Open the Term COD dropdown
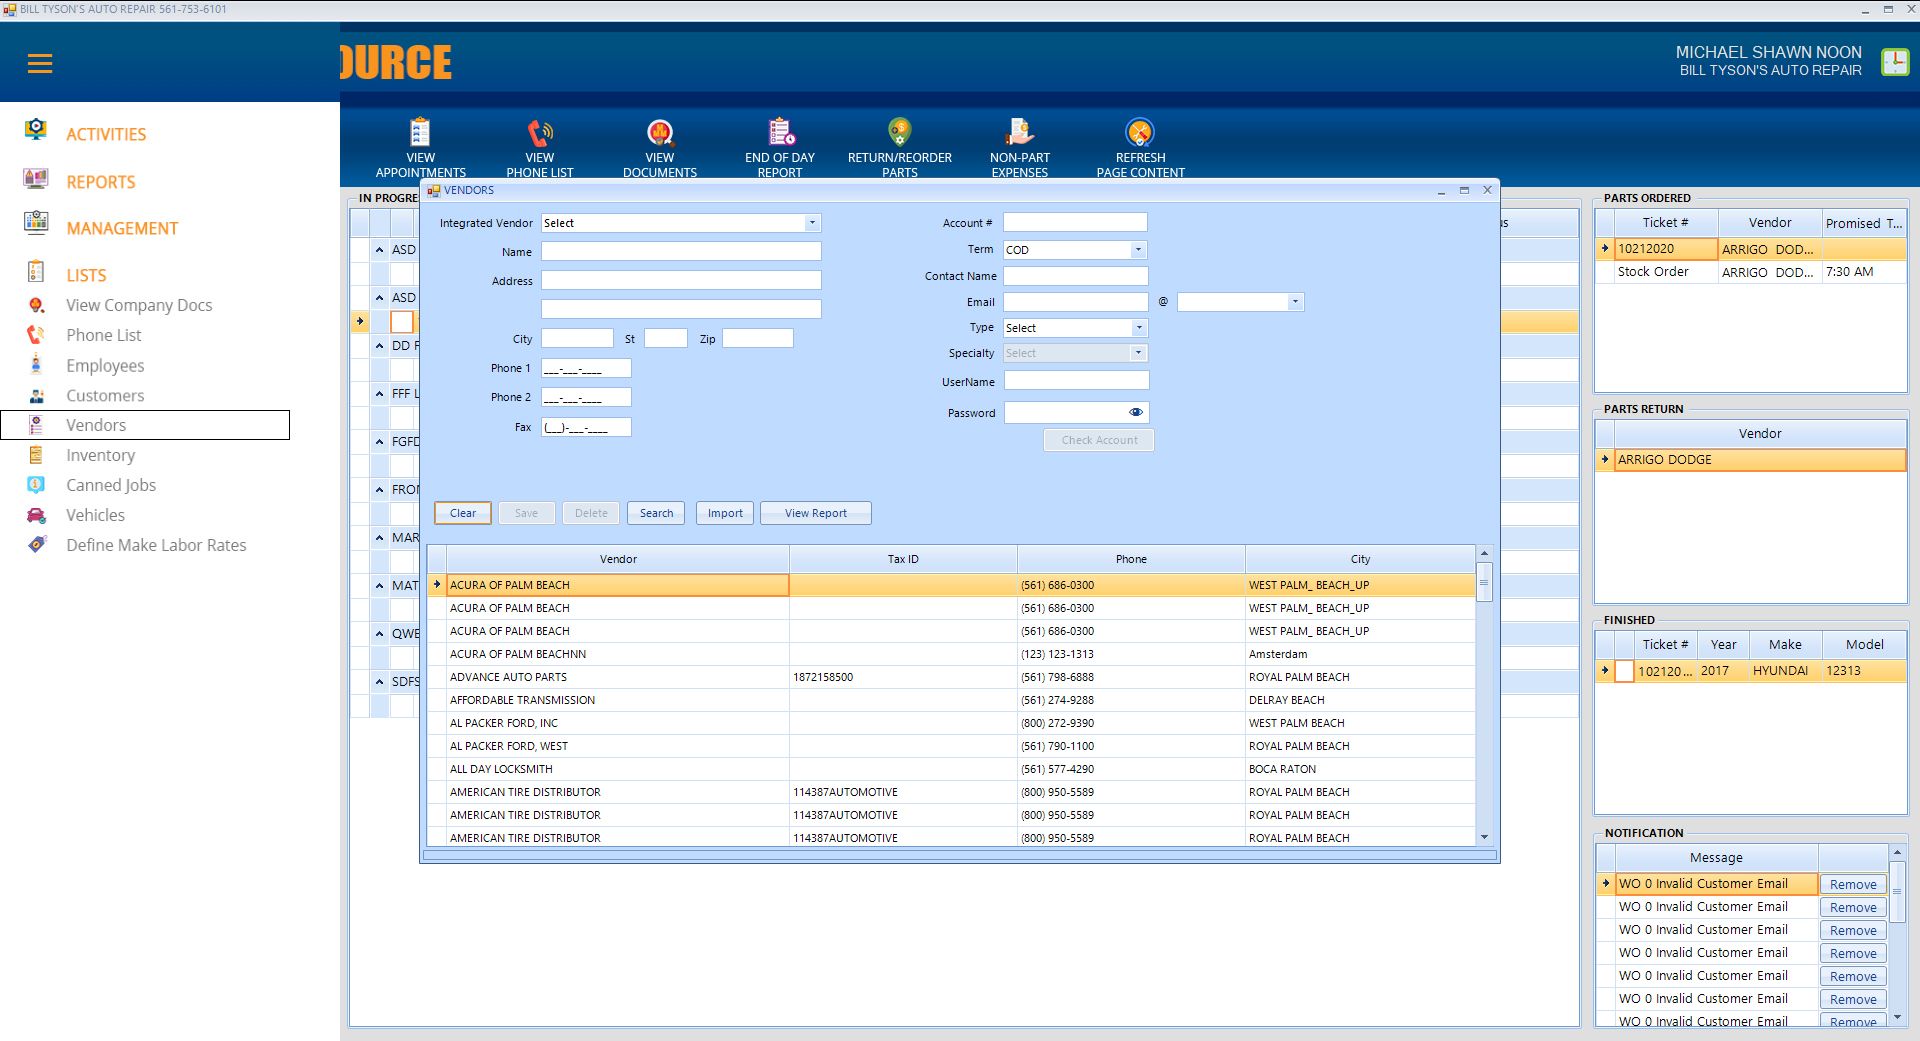The width and height of the screenshot is (1920, 1041). 1137,250
